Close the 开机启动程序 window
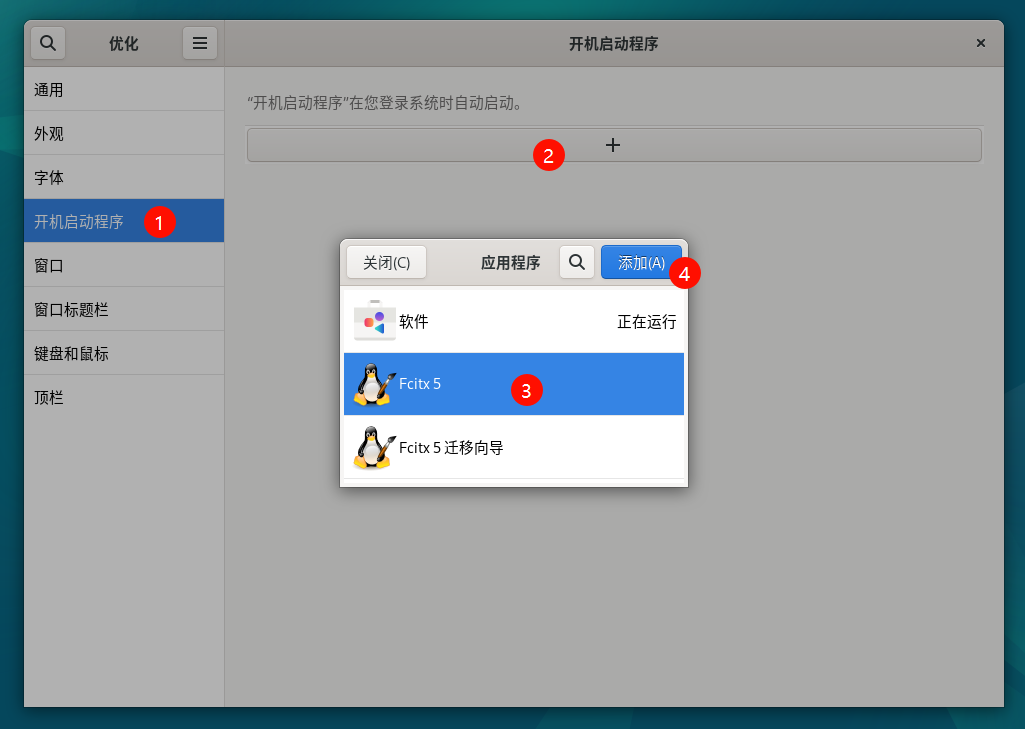Image resolution: width=1025 pixels, height=729 pixels. coord(980,43)
